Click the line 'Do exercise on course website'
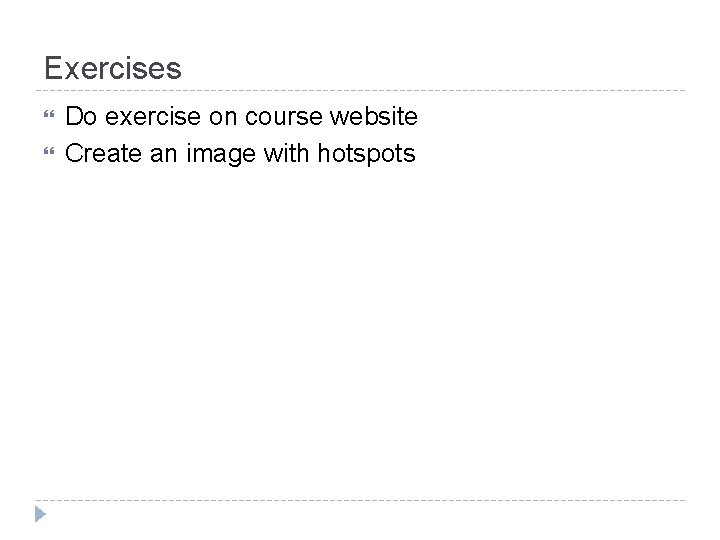Screen dimensions: 720x540 pos(241,116)
